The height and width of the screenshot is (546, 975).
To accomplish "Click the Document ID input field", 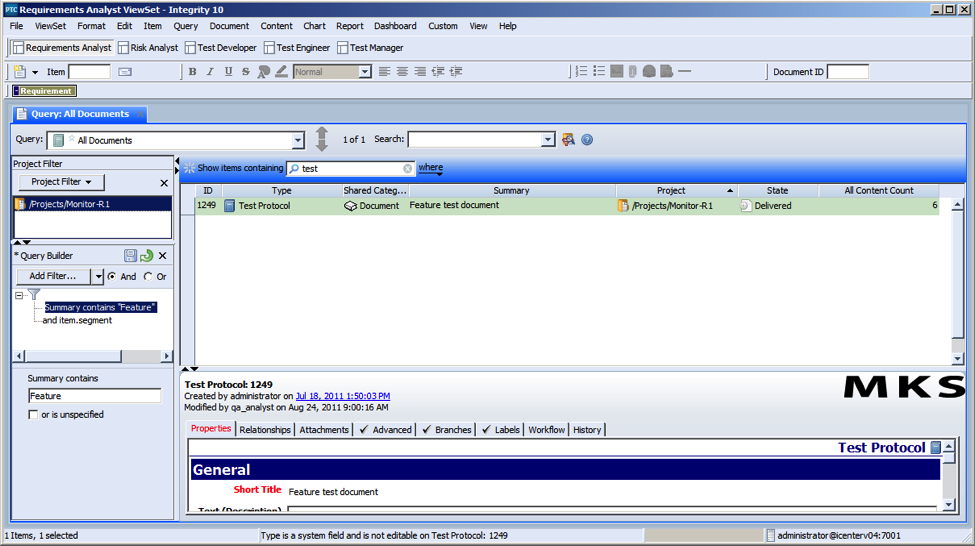I will coord(848,72).
